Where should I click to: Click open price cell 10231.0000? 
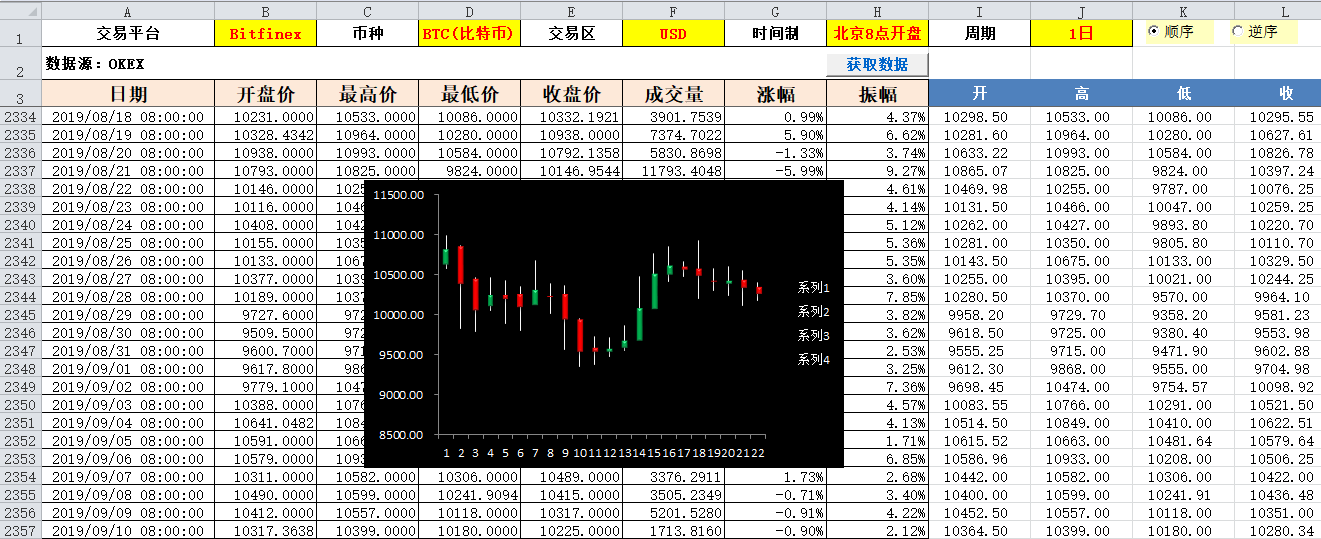(265, 117)
